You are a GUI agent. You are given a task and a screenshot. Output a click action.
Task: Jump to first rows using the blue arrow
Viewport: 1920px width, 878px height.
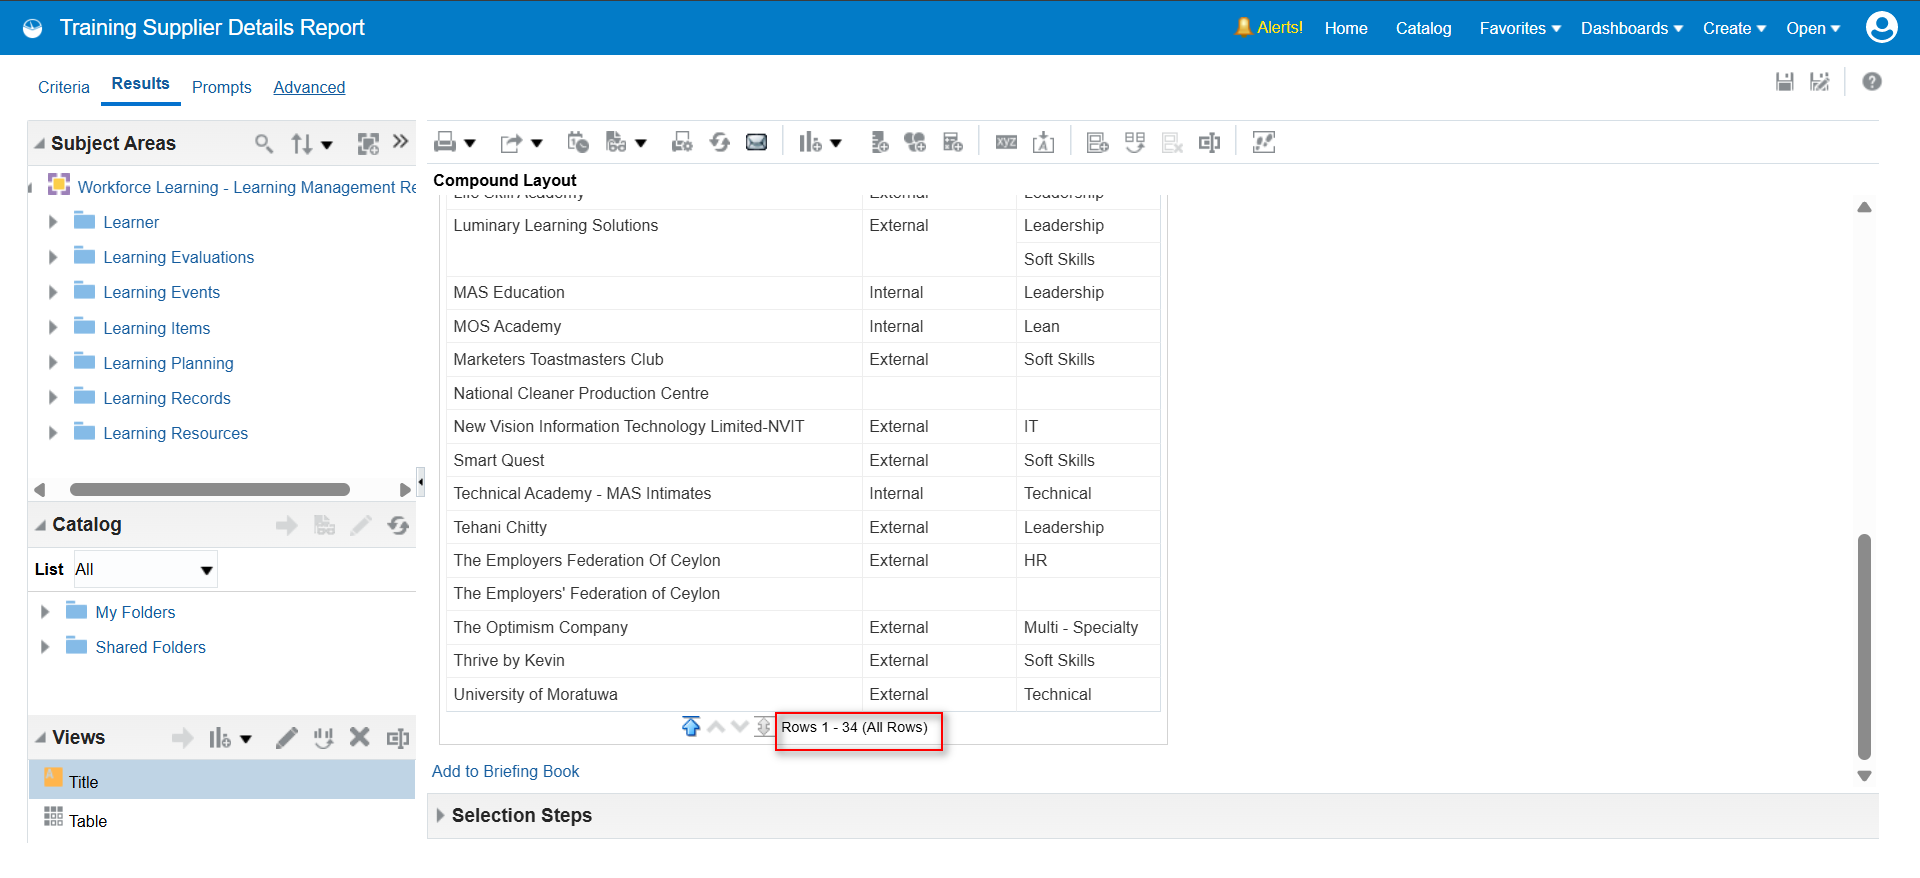(691, 727)
